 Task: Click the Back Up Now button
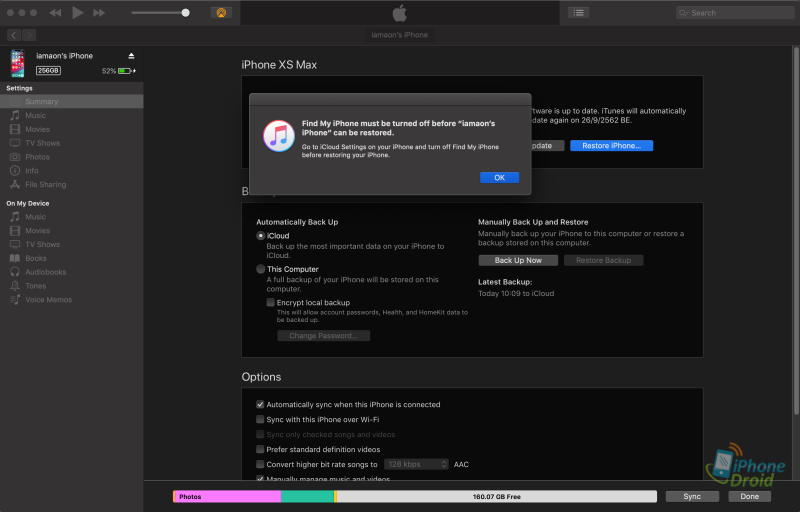[x=518, y=260]
